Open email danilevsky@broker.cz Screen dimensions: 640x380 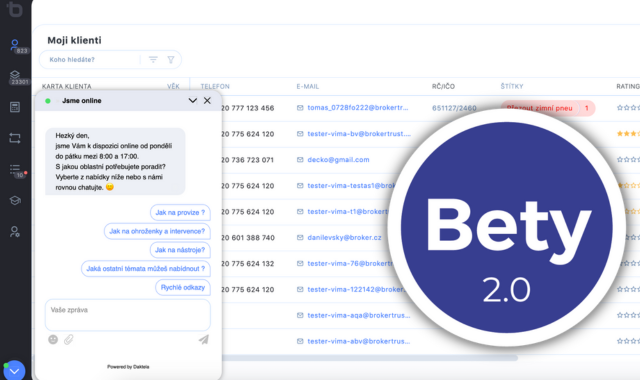pyautogui.click(x=344, y=238)
